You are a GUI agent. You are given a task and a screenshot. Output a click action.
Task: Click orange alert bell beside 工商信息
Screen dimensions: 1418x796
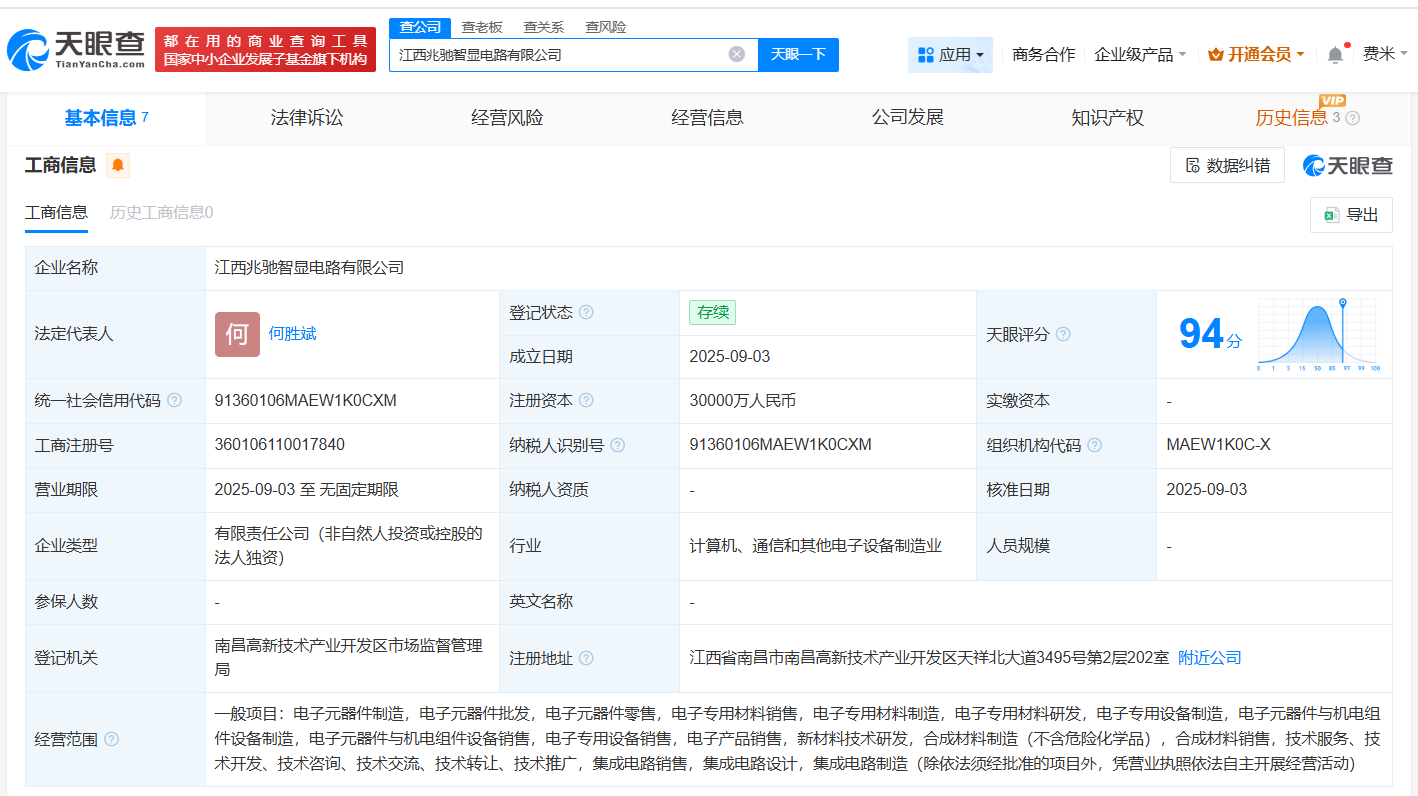click(118, 166)
